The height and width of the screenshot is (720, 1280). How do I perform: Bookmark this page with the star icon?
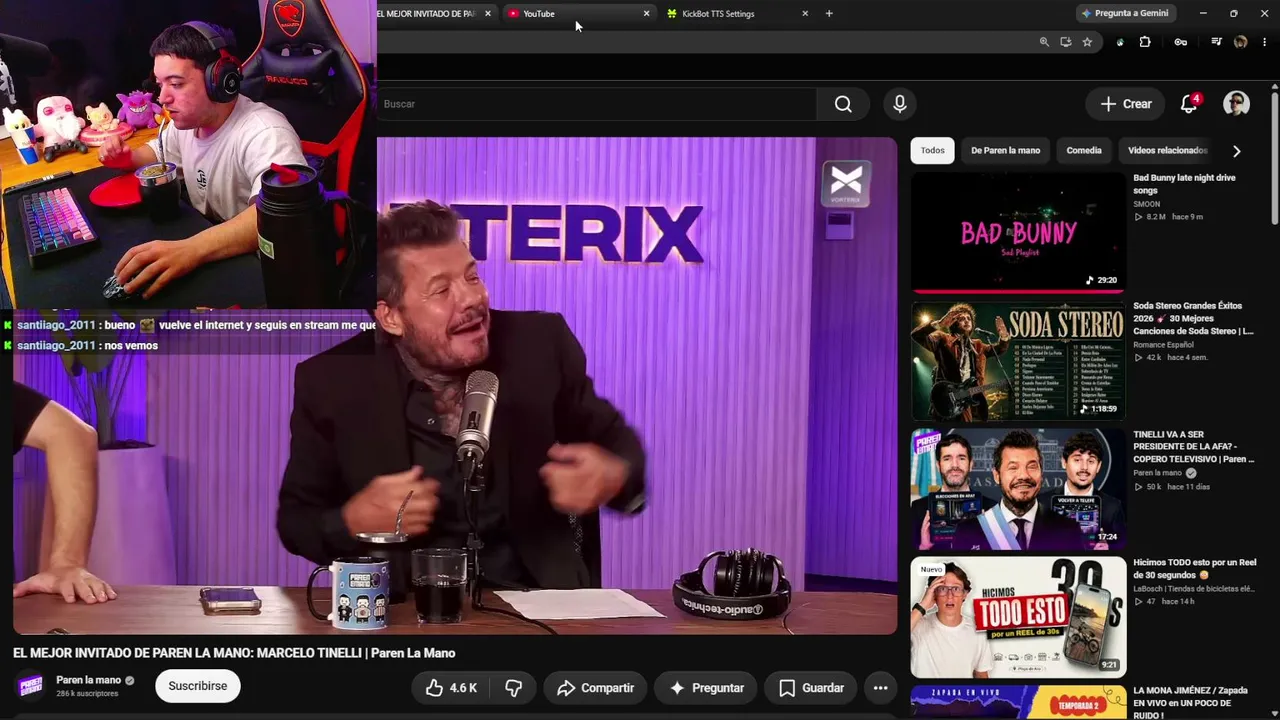point(1087,42)
